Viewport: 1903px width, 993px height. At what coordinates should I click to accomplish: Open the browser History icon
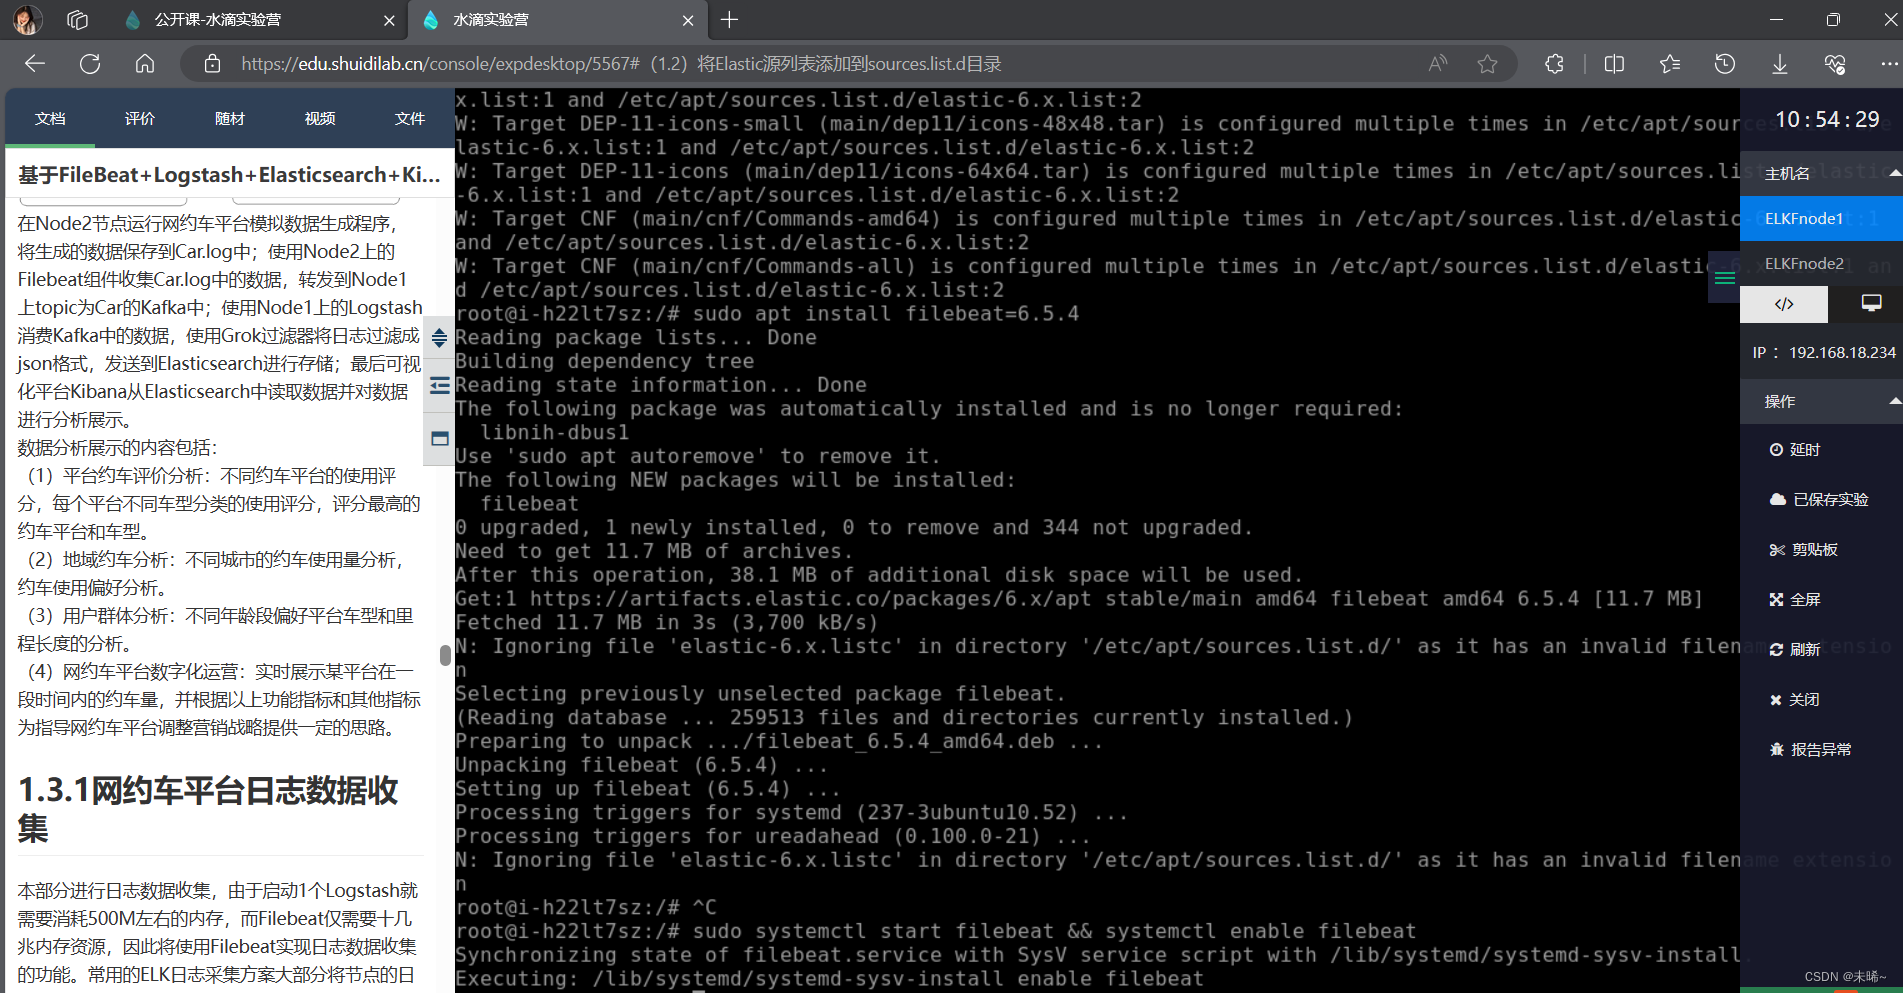[1725, 64]
